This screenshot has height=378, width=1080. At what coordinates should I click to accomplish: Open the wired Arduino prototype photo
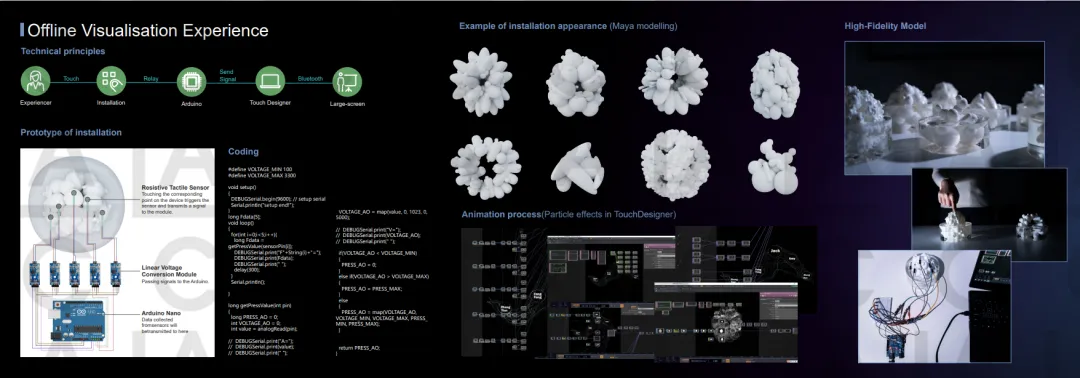(x=934, y=306)
